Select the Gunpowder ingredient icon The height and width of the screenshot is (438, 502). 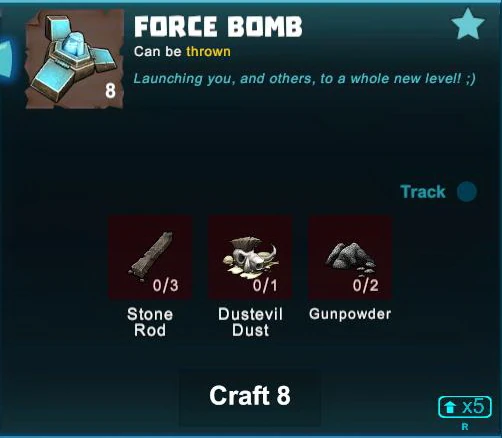coord(350,256)
